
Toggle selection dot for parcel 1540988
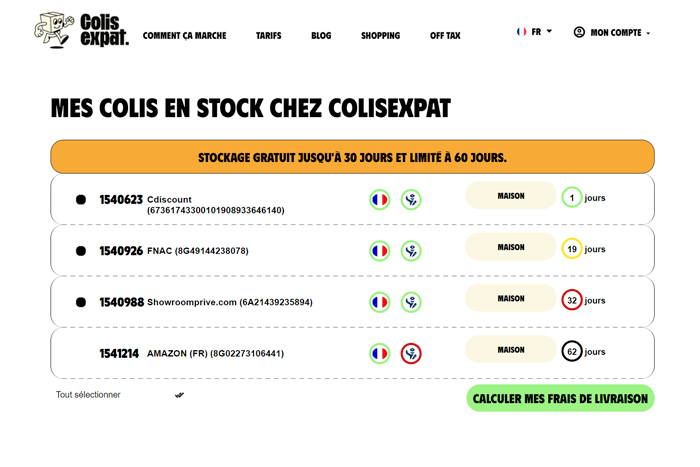[81, 302]
